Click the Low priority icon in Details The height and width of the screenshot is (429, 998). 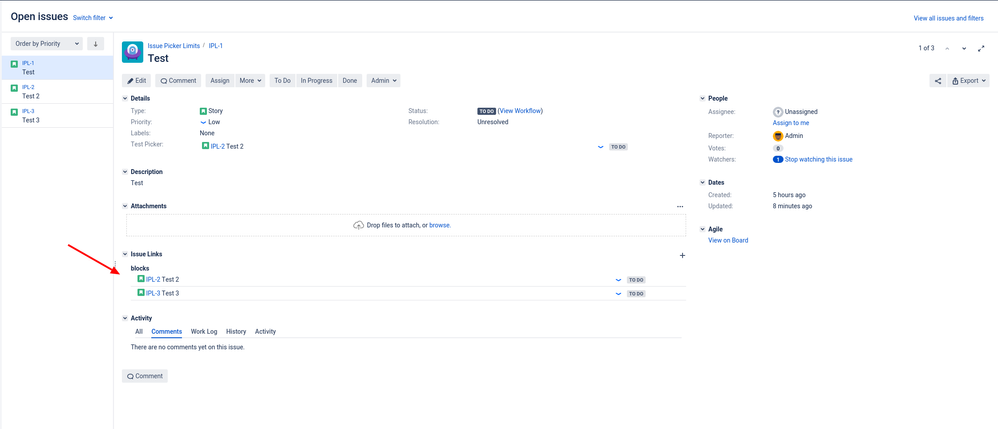204,122
